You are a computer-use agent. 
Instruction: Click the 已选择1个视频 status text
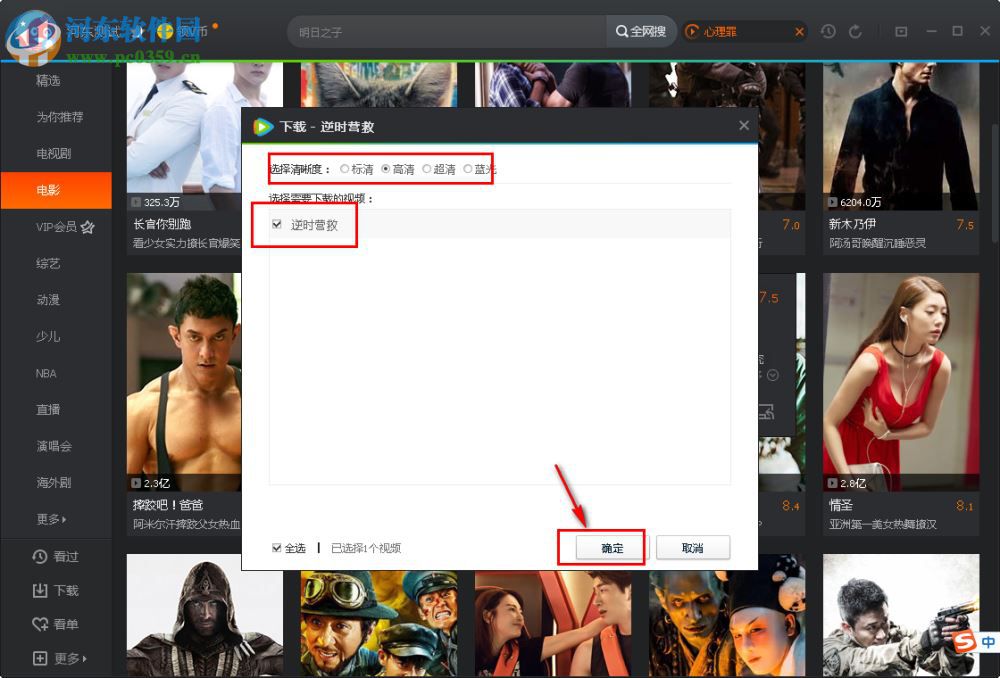point(366,548)
